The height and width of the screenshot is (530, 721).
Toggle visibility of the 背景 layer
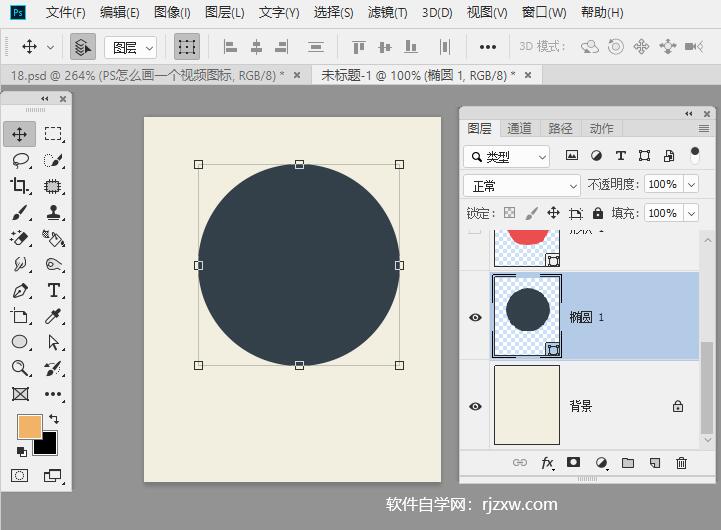pyautogui.click(x=475, y=406)
